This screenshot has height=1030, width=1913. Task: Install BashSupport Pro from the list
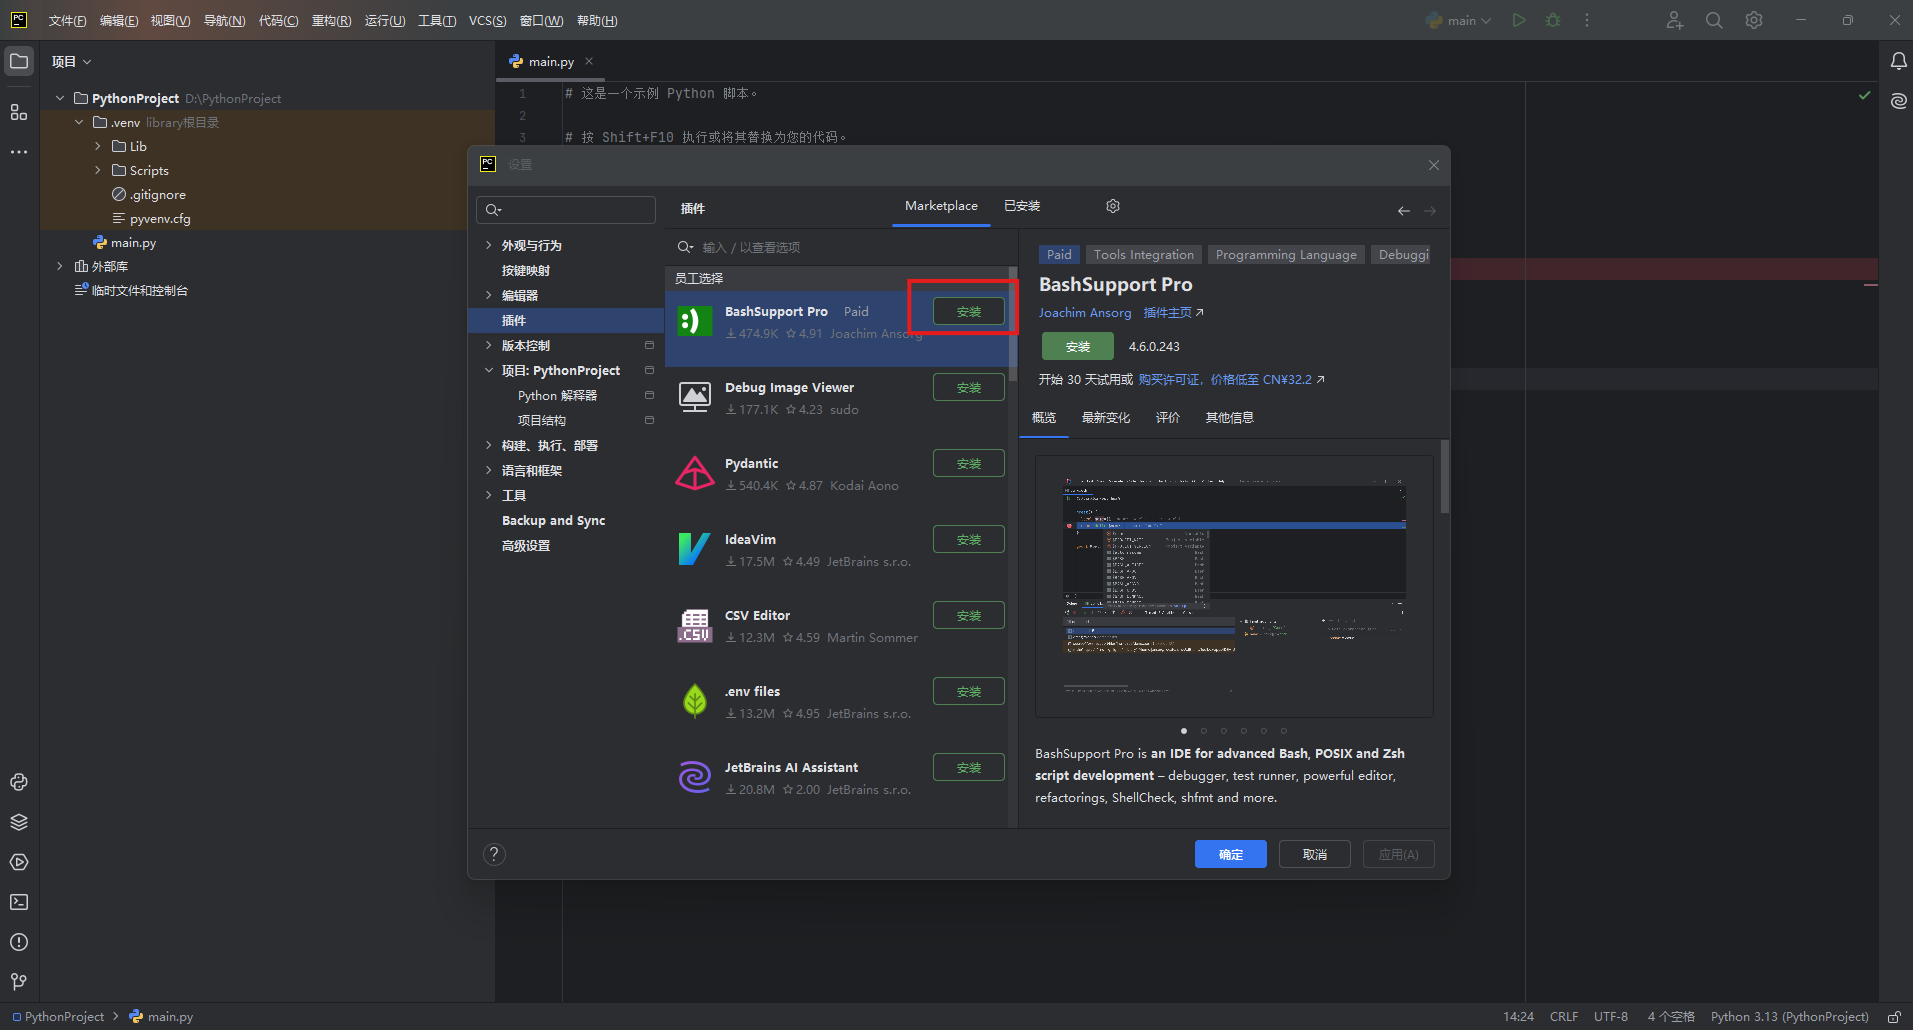(x=969, y=311)
